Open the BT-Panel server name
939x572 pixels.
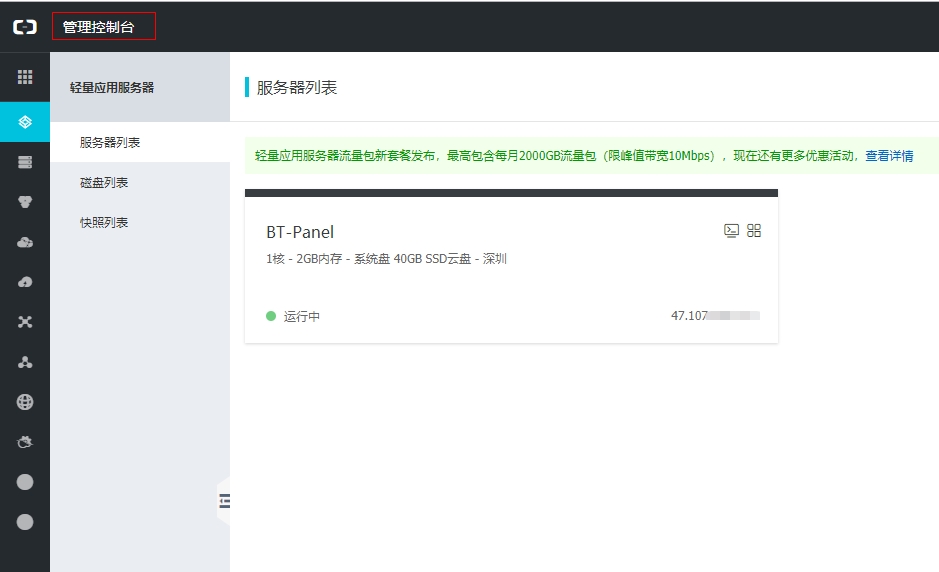click(300, 232)
